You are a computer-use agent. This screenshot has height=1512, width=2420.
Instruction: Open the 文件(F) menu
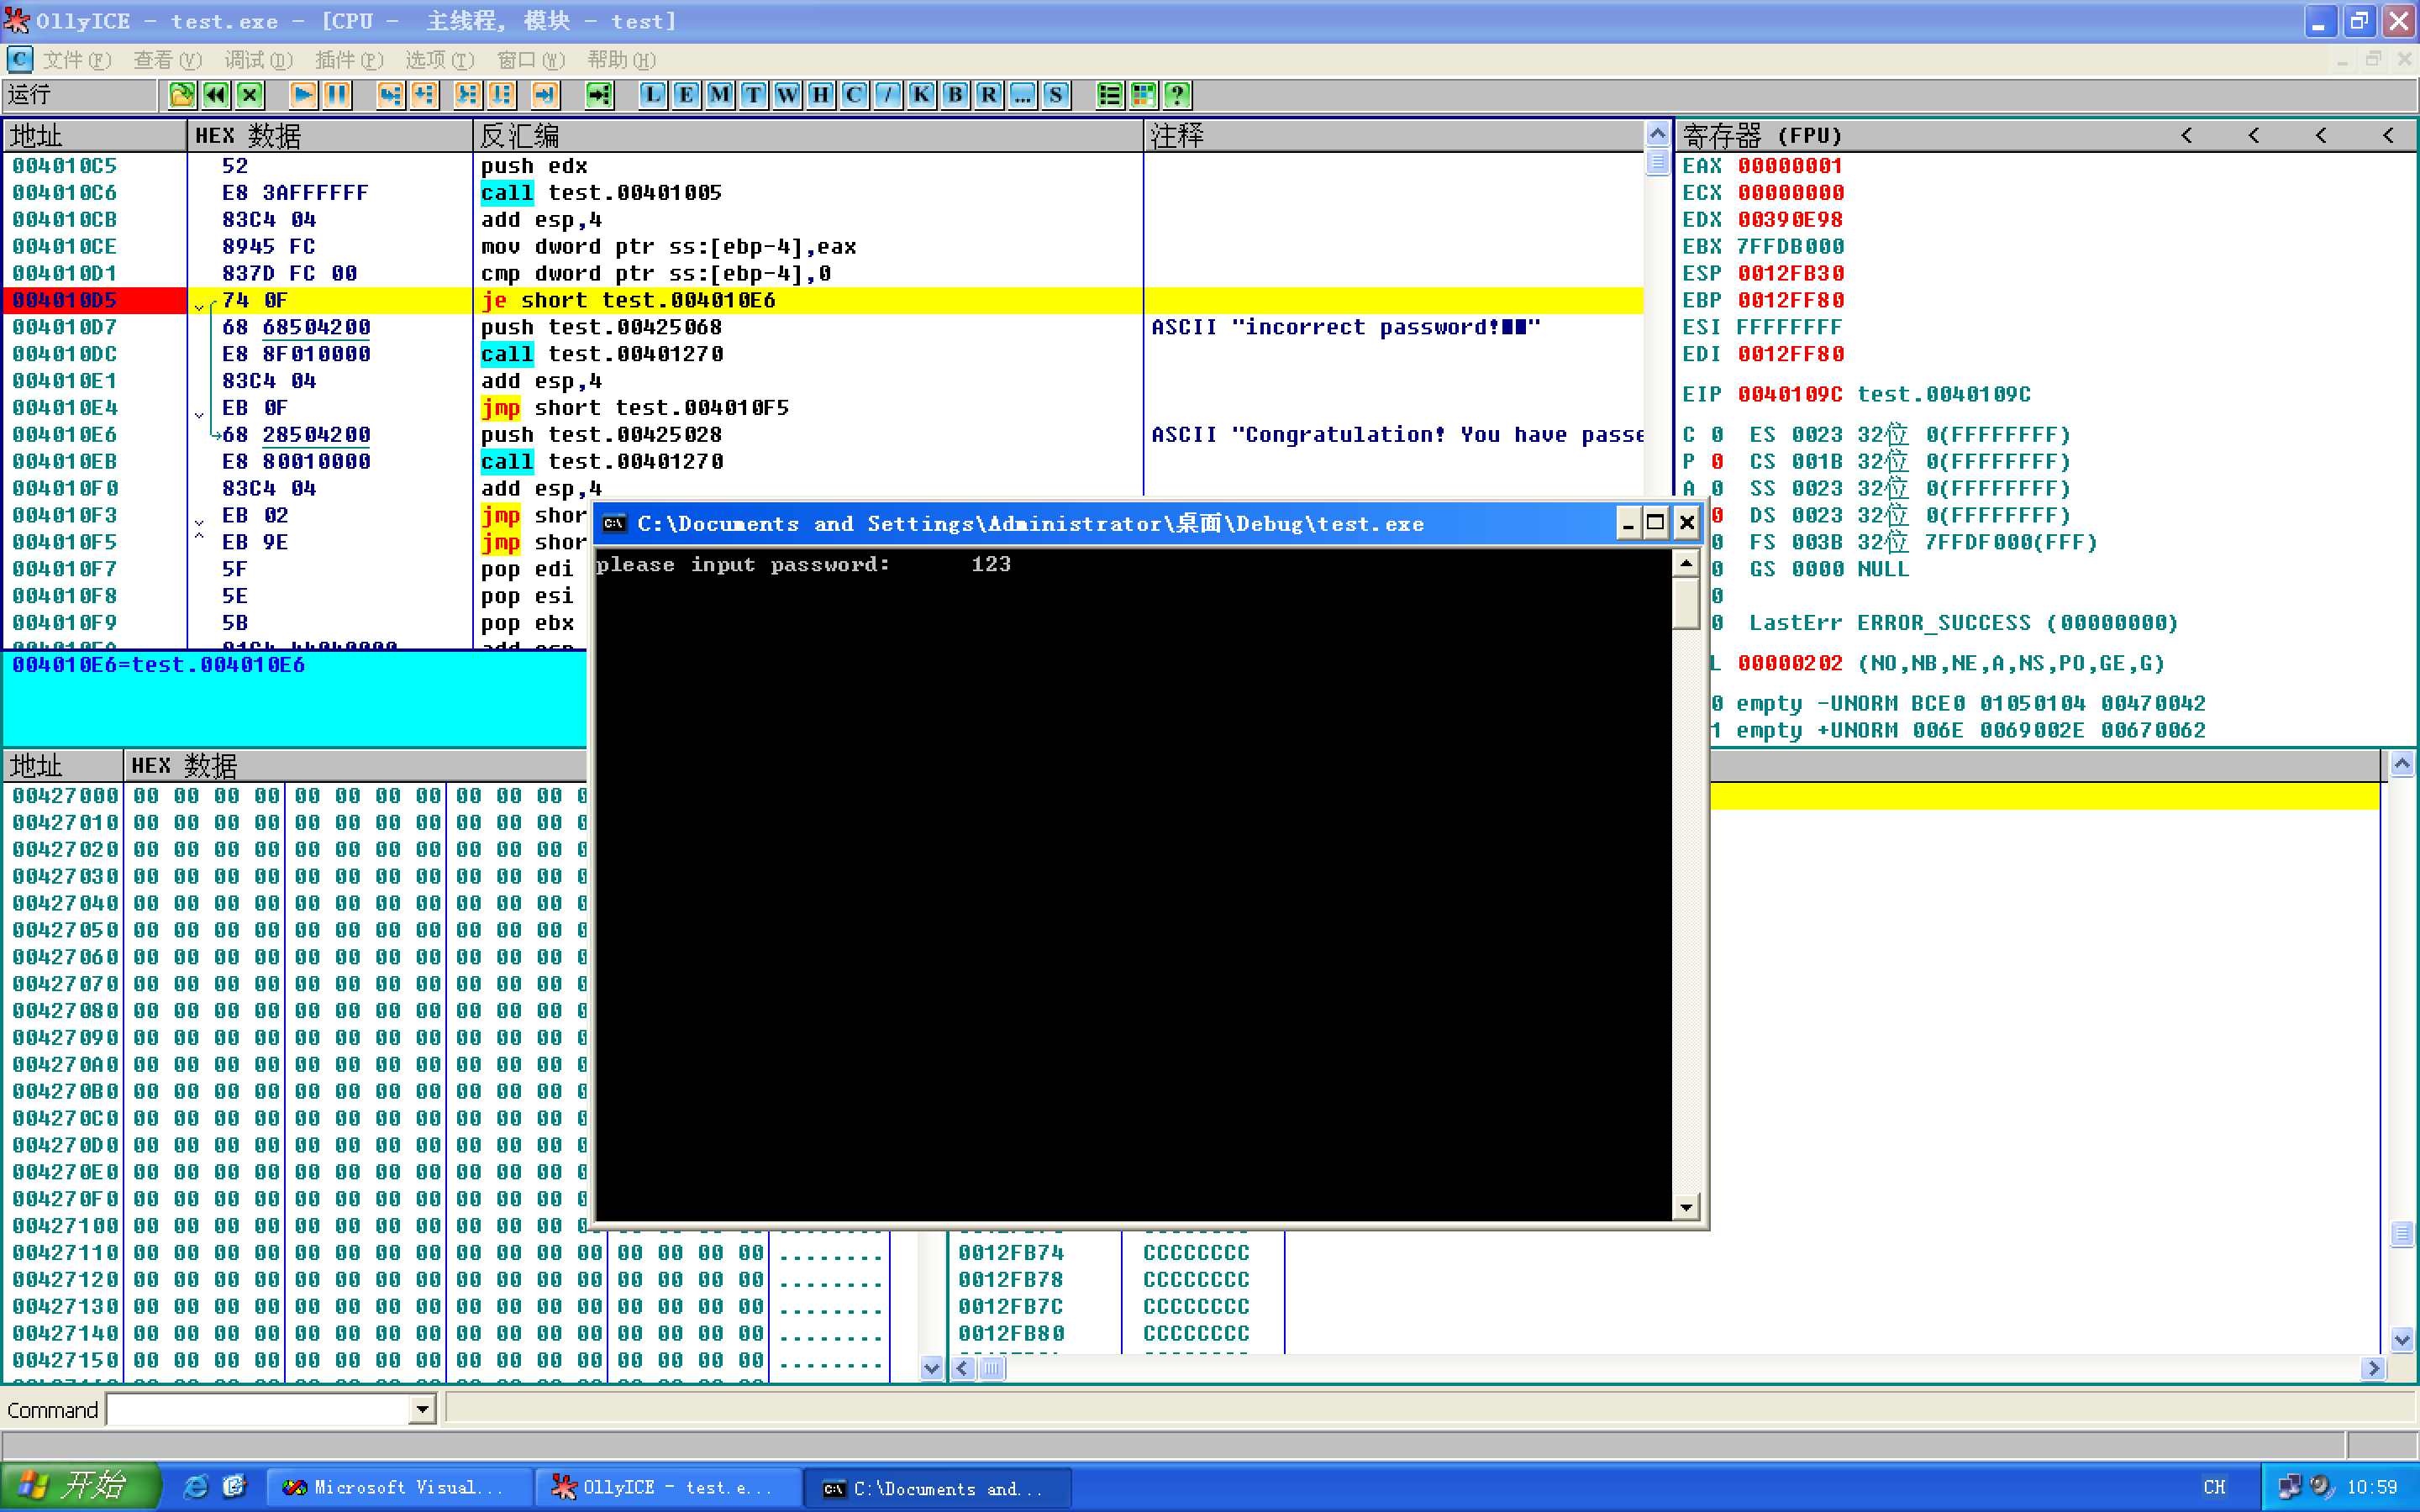tap(77, 60)
